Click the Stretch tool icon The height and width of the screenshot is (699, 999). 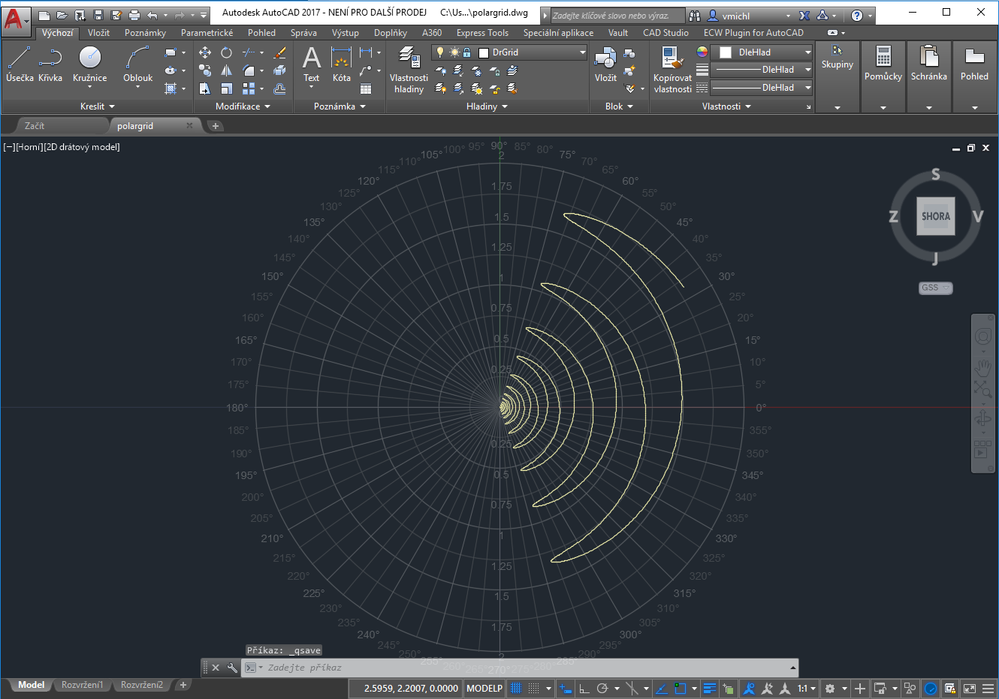pyautogui.click(x=205, y=89)
